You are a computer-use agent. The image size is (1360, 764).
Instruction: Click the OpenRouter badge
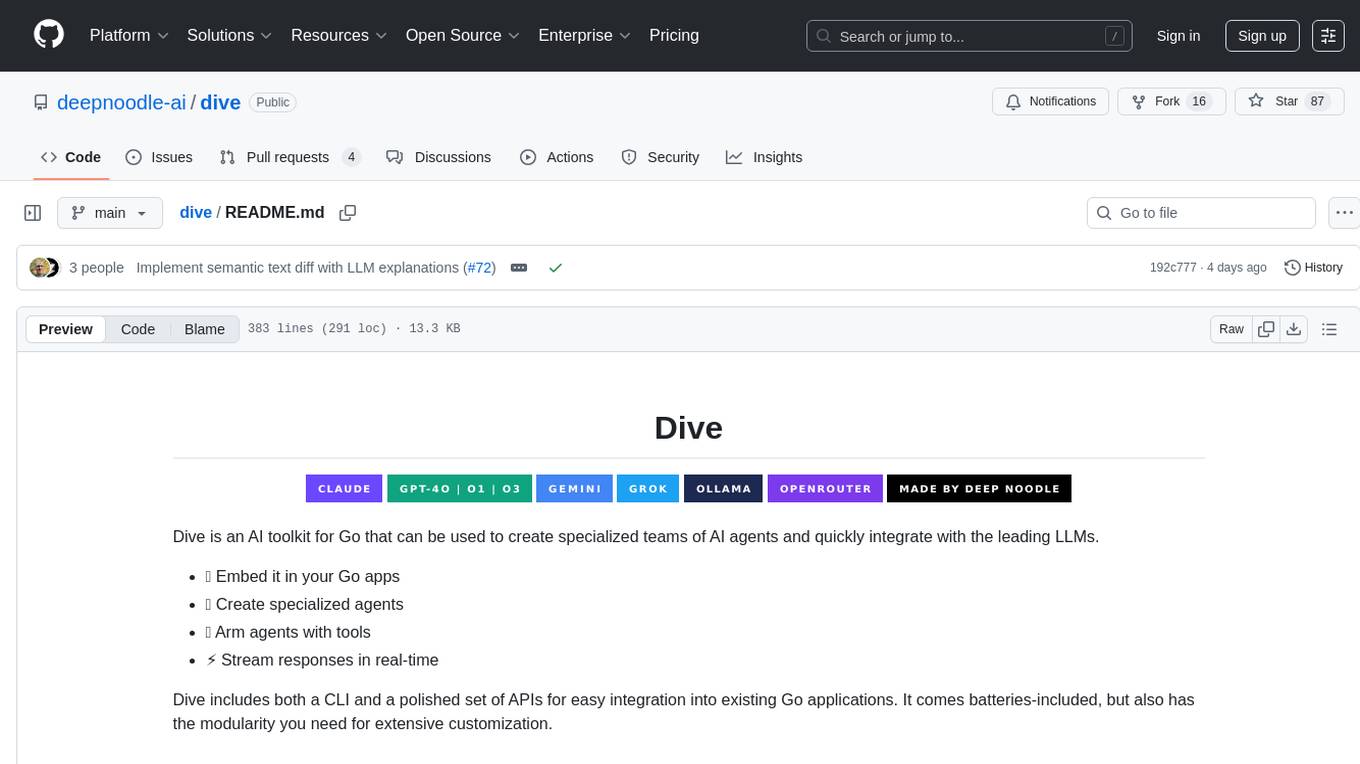(x=825, y=488)
